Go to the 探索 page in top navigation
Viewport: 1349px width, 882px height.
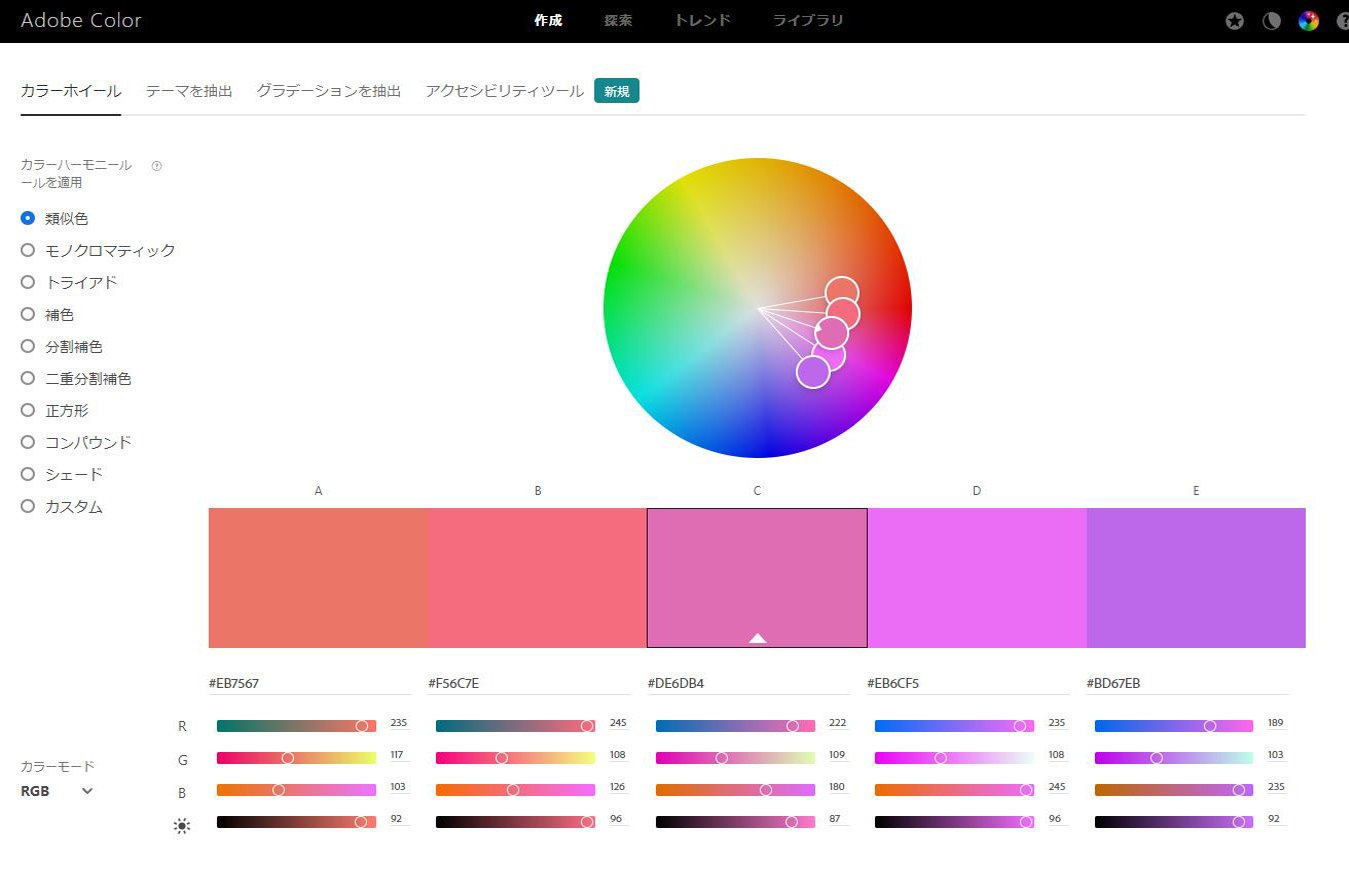618,20
